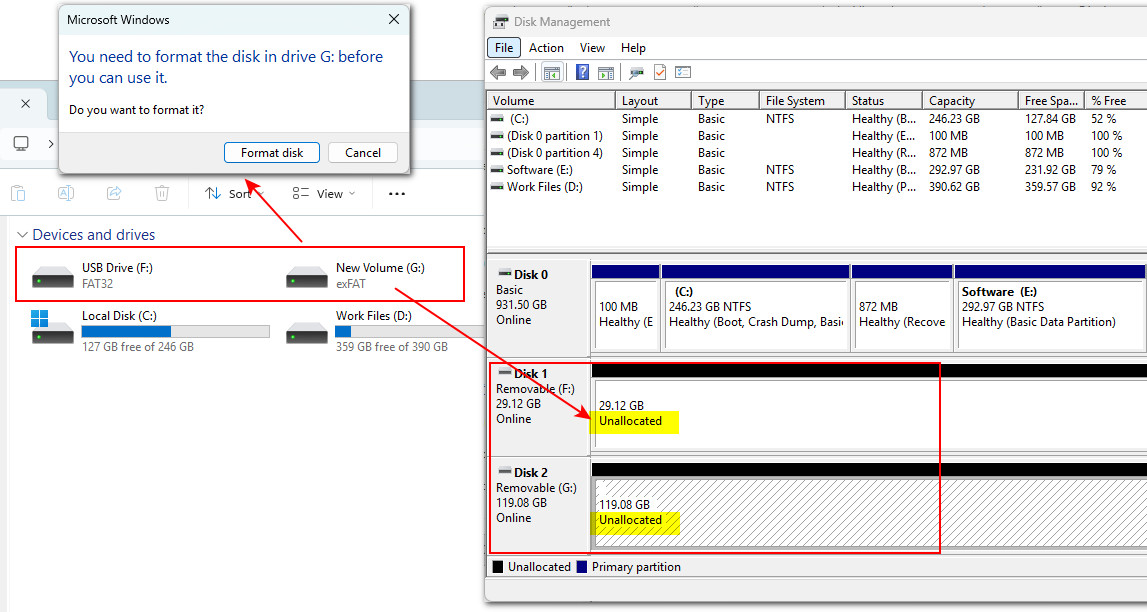This screenshot has width=1147, height=612.
Task: Open the Action menu in Disk Management
Action: (x=546, y=48)
